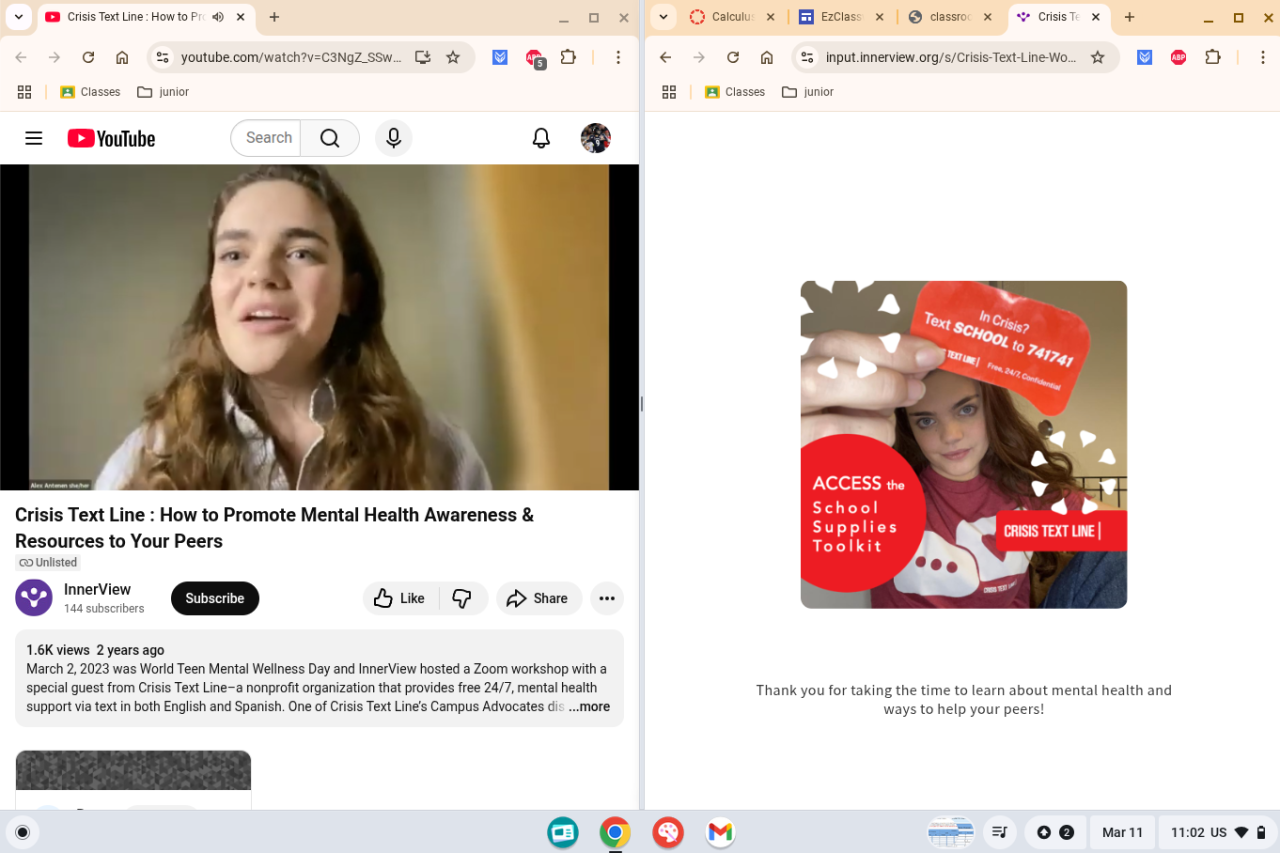The width and height of the screenshot is (1280, 853).
Task: Open the YouTube guide hamburger menu
Action: [x=34, y=138]
